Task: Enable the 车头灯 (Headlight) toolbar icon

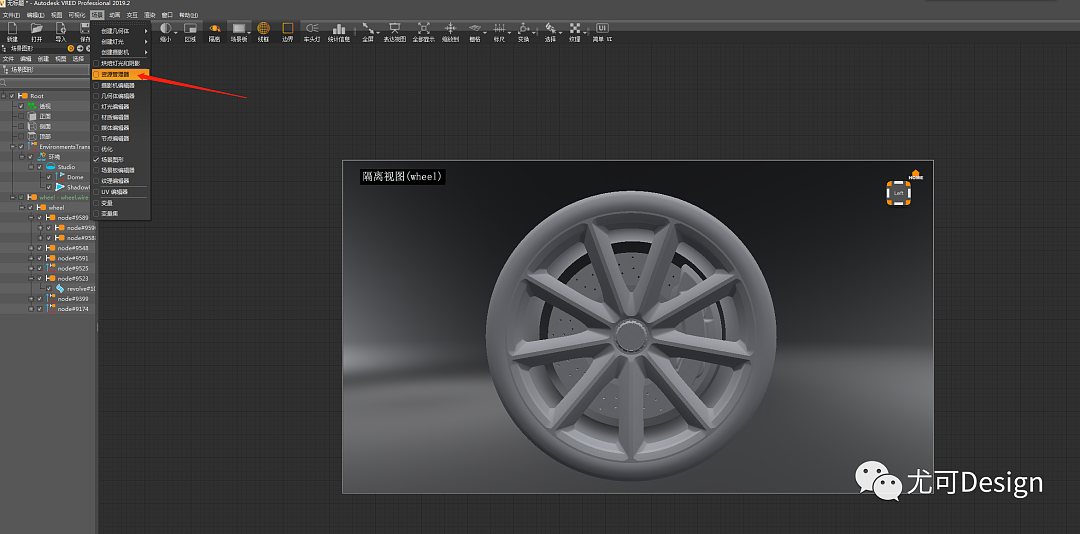Action: coord(312,29)
